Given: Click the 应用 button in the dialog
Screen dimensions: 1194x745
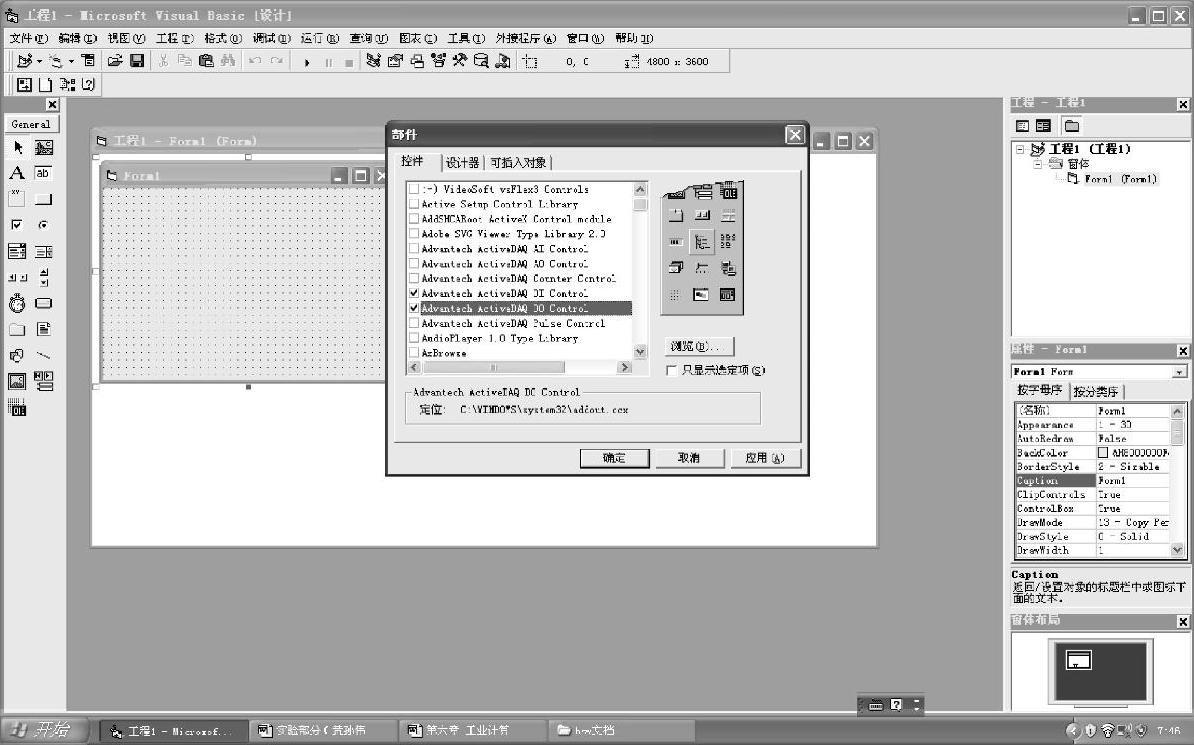Looking at the screenshot, I should tap(765, 458).
